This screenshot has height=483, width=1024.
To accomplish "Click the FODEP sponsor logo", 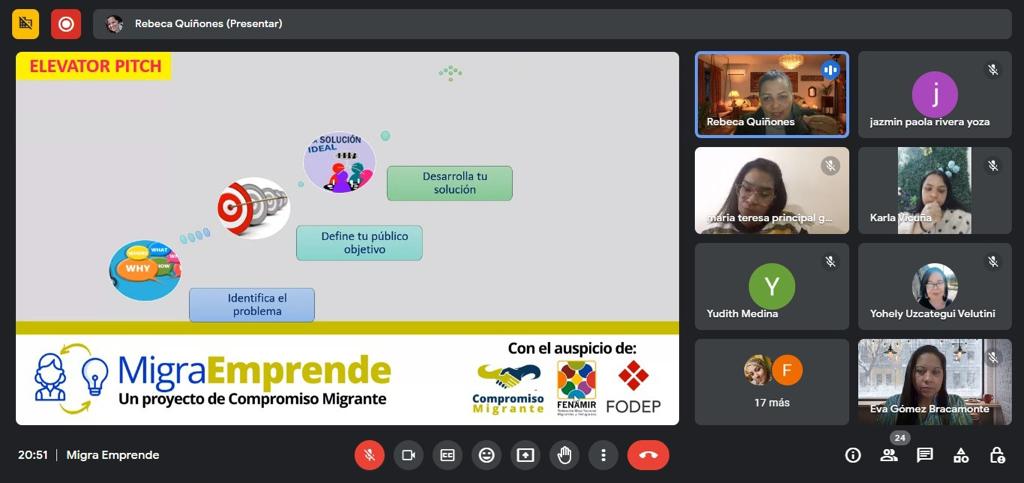I will tap(633, 388).
